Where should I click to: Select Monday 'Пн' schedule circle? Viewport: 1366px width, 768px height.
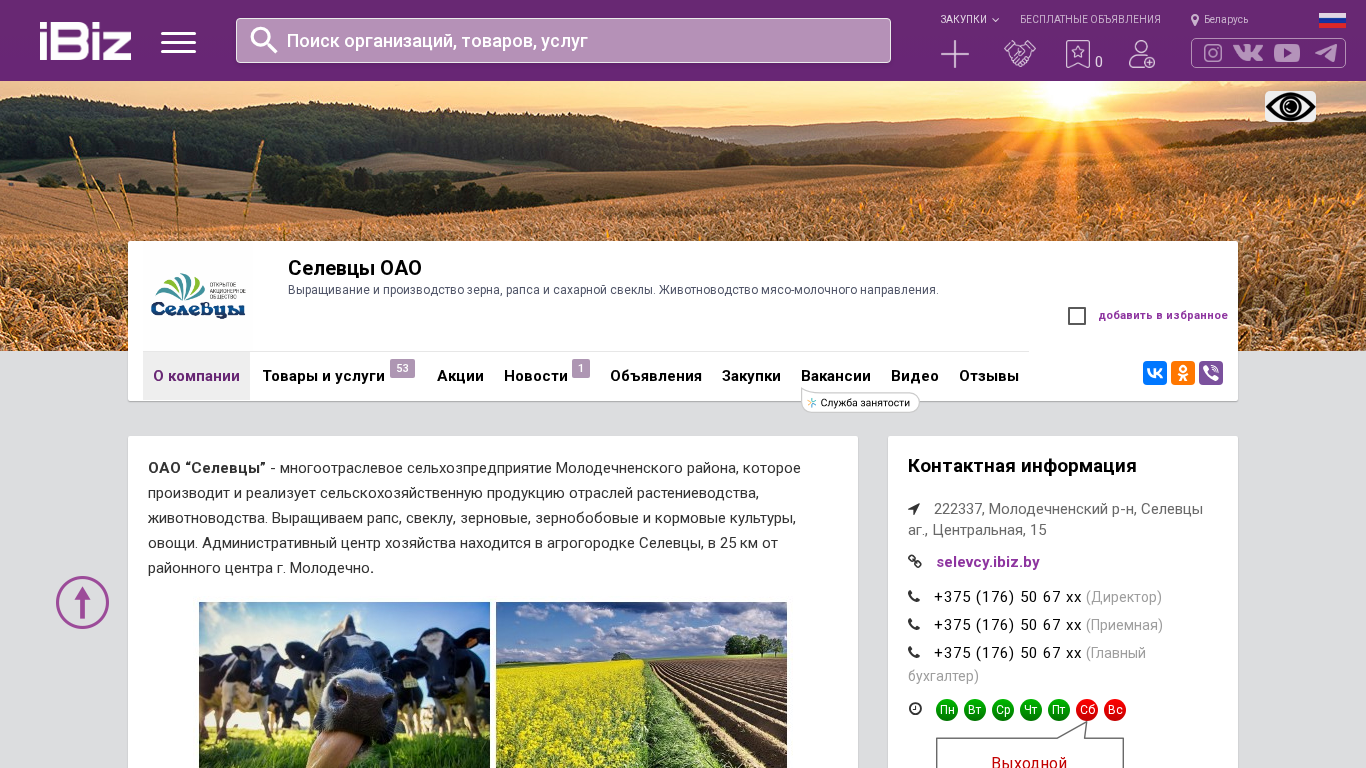pyautogui.click(x=947, y=710)
